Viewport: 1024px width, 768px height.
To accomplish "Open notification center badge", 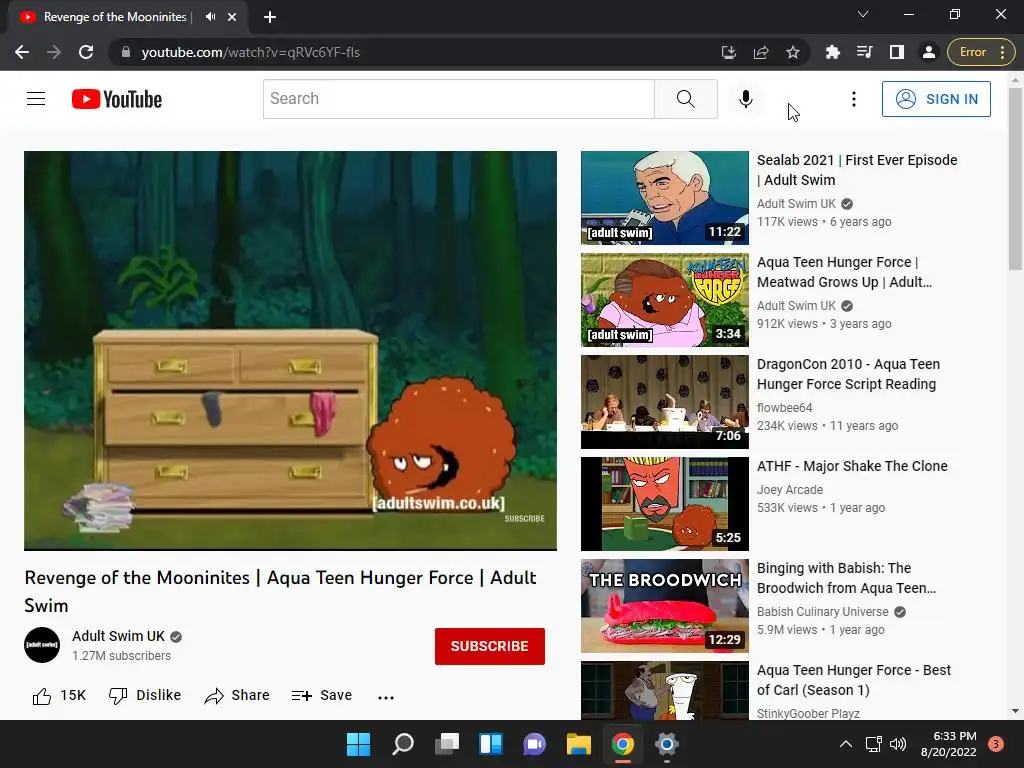I will tap(996, 744).
